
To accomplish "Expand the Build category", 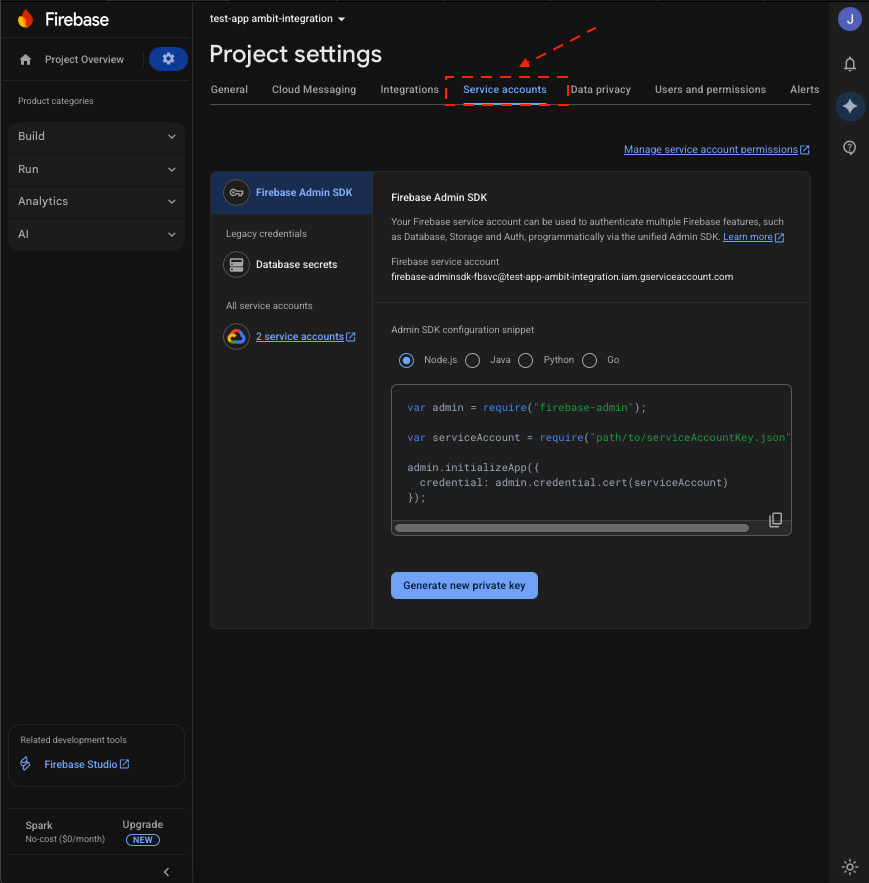I will click(96, 136).
